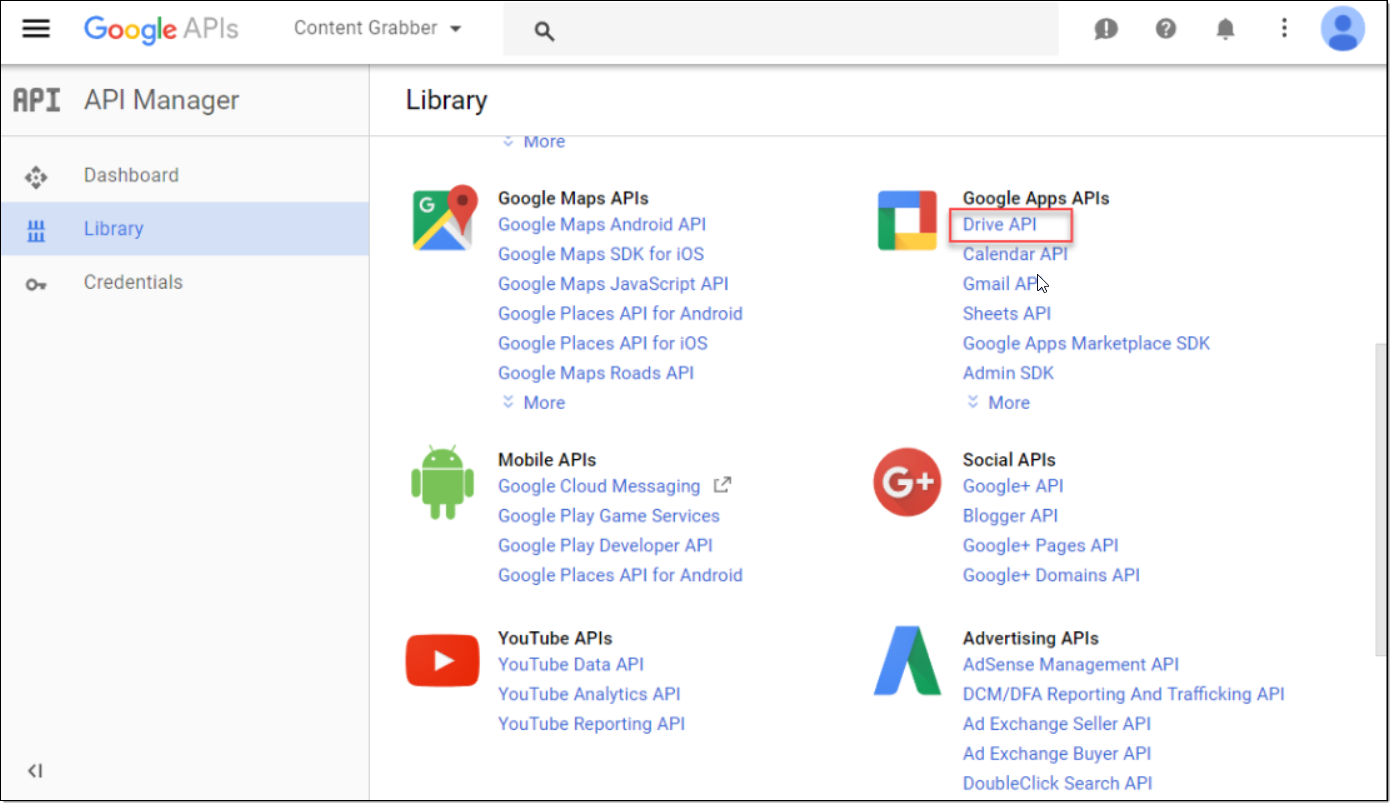Click the feedback speech bubble icon
Viewport: 1393px width, 806px height.
[x=1105, y=29]
